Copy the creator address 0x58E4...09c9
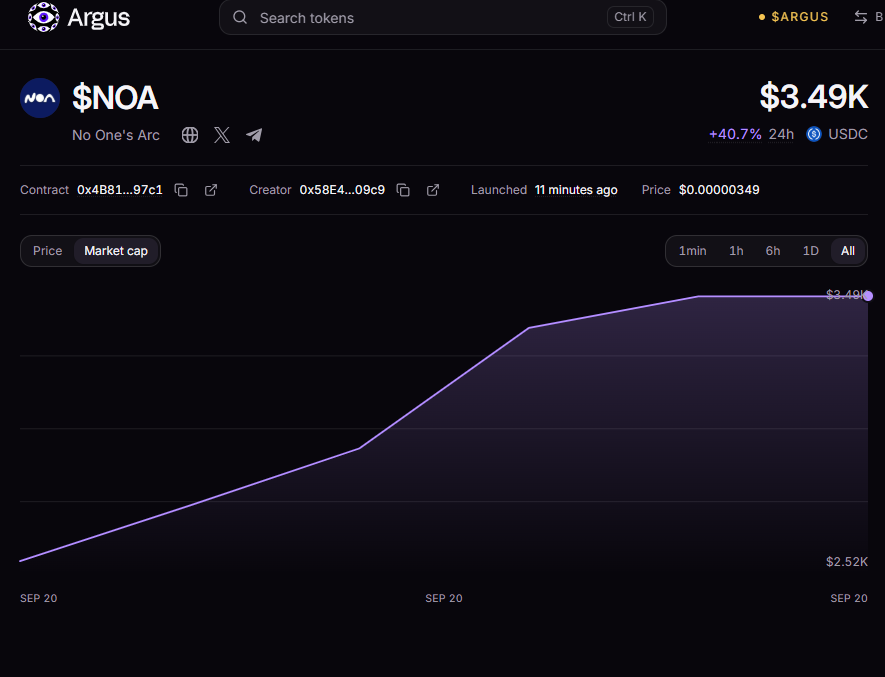 (403, 190)
